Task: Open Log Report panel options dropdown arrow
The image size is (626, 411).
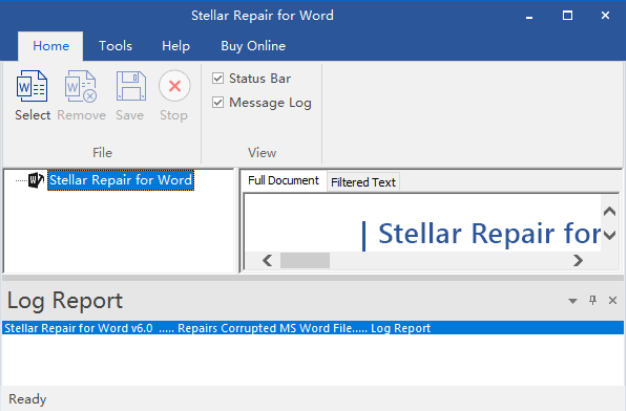Action: click(573, 300)
